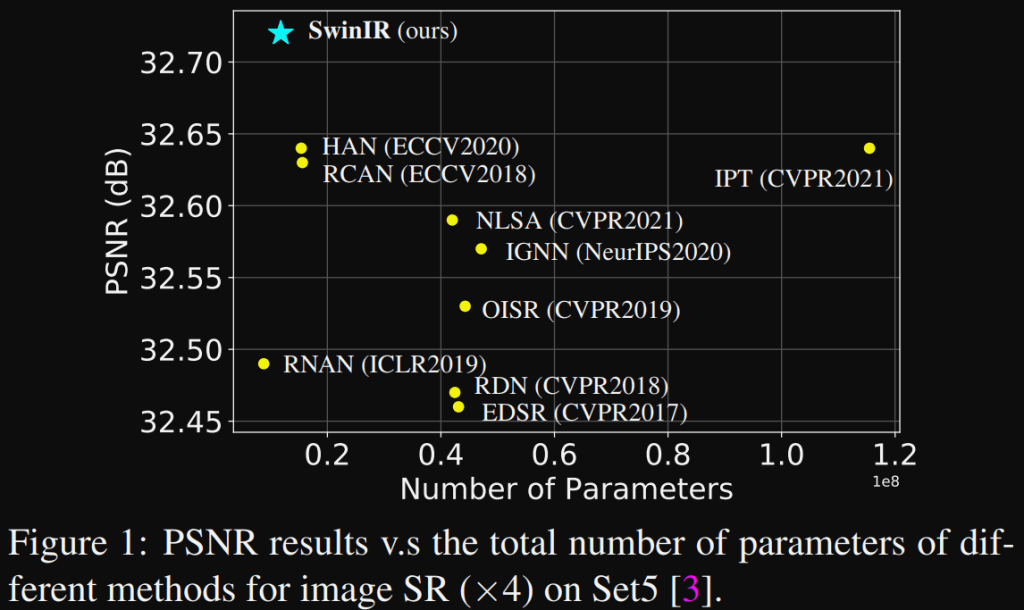
Task: Click the yellow dot for HAN (ECCV2020)
Action: [x=301, y=148]
